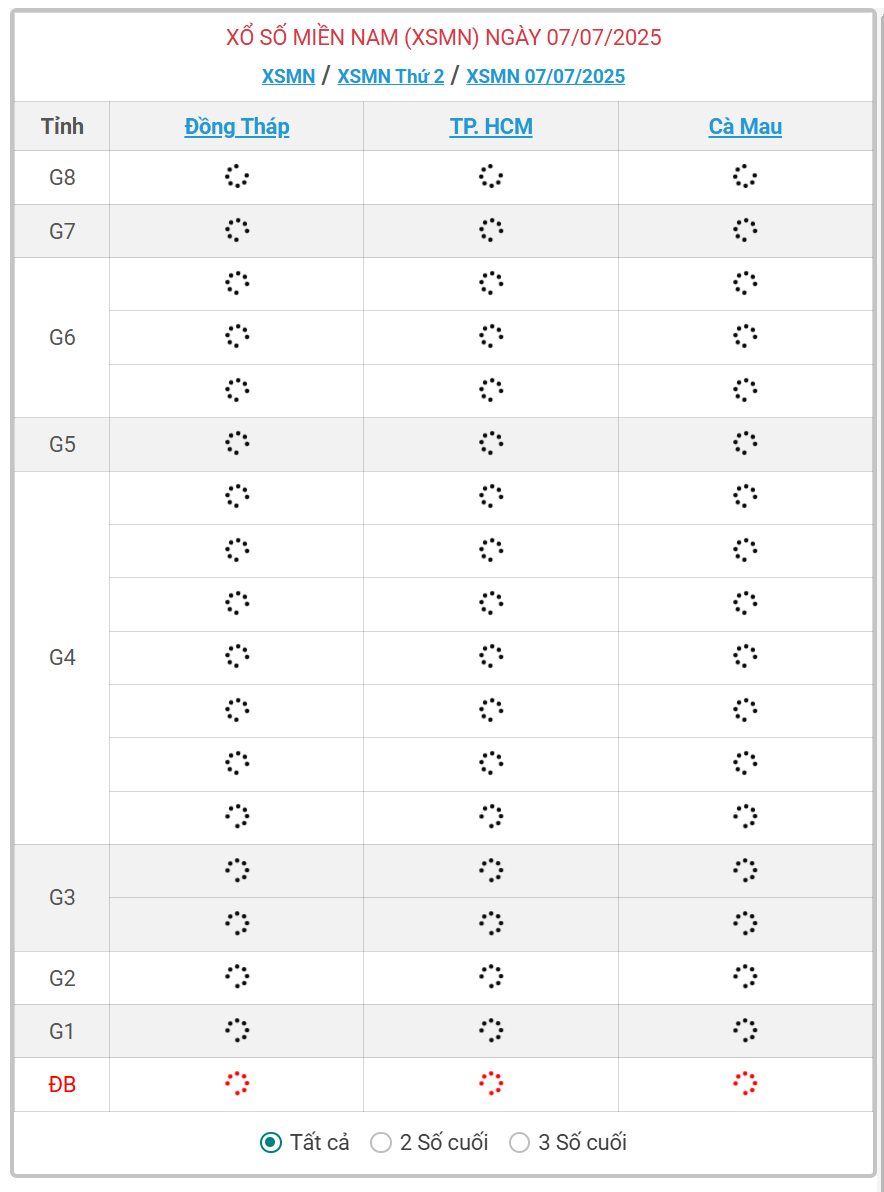Open the TP. HCM province link
Viewport: 884px width, 1192px height.
click(x=491, y=126)
